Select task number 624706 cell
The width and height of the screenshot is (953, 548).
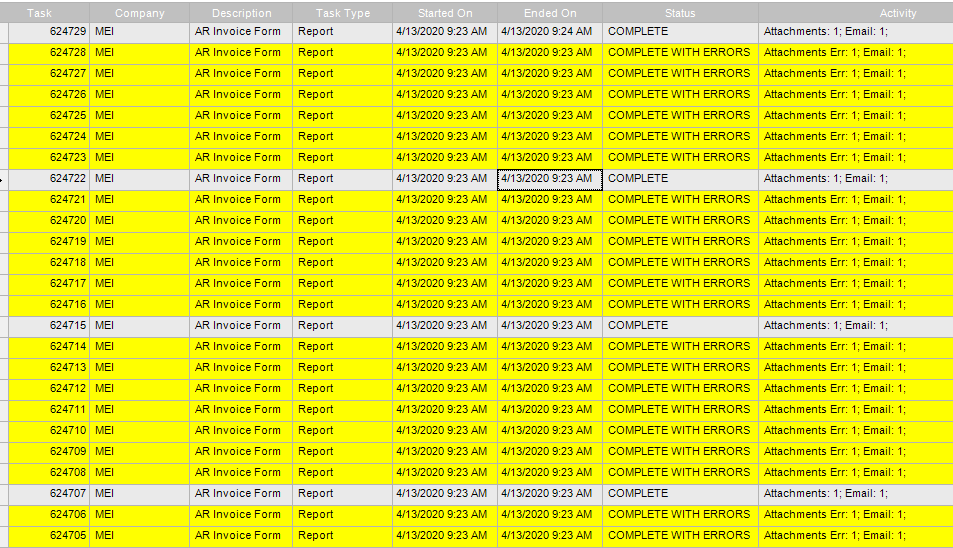click(49, 515)
